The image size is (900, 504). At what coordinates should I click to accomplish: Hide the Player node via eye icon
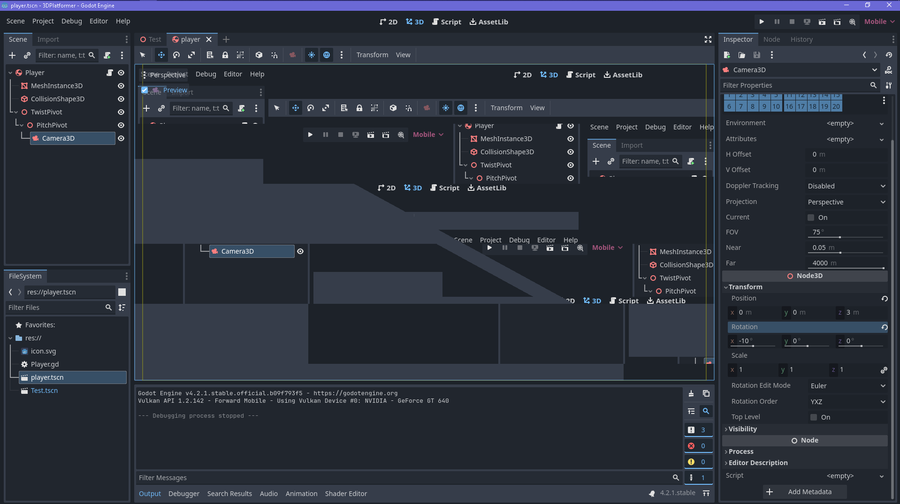point(121,73)
